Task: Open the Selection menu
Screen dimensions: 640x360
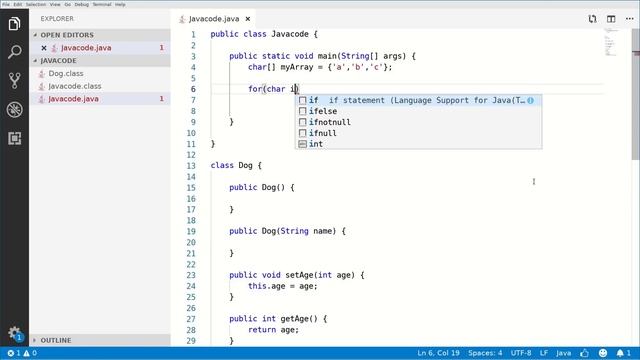Action: pos(36,4)
